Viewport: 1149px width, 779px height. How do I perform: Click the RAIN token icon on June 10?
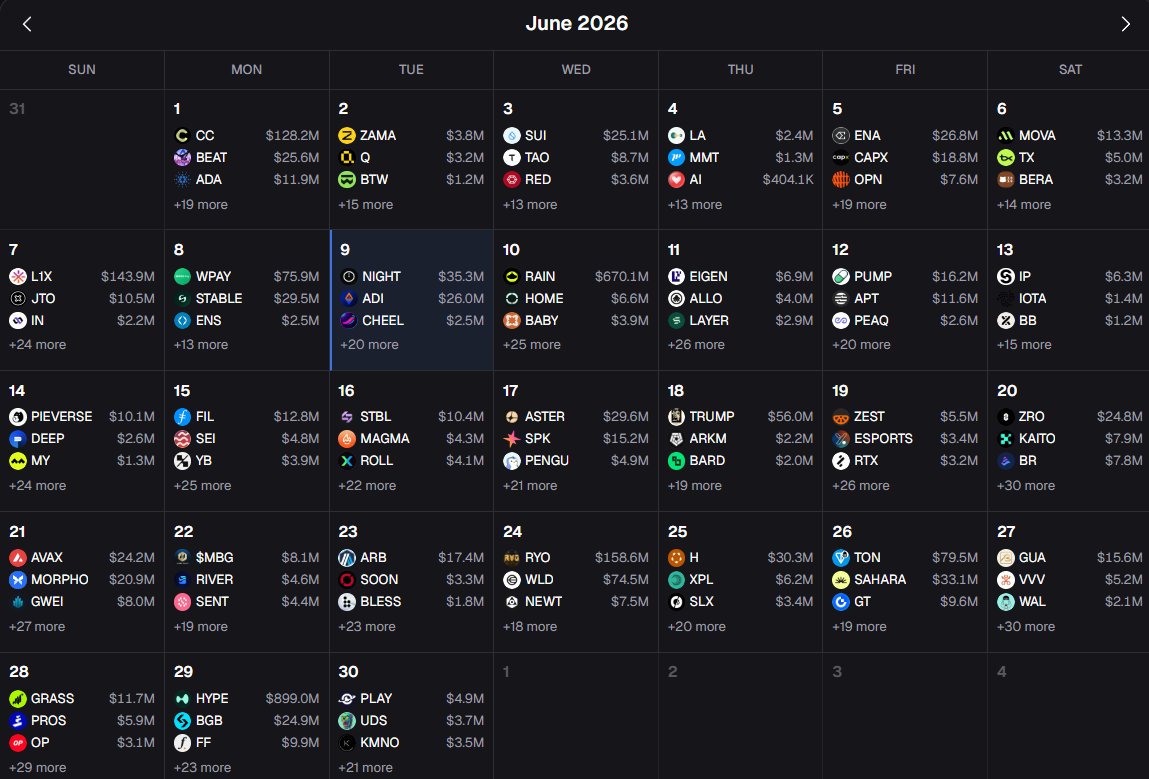point(511,276)
